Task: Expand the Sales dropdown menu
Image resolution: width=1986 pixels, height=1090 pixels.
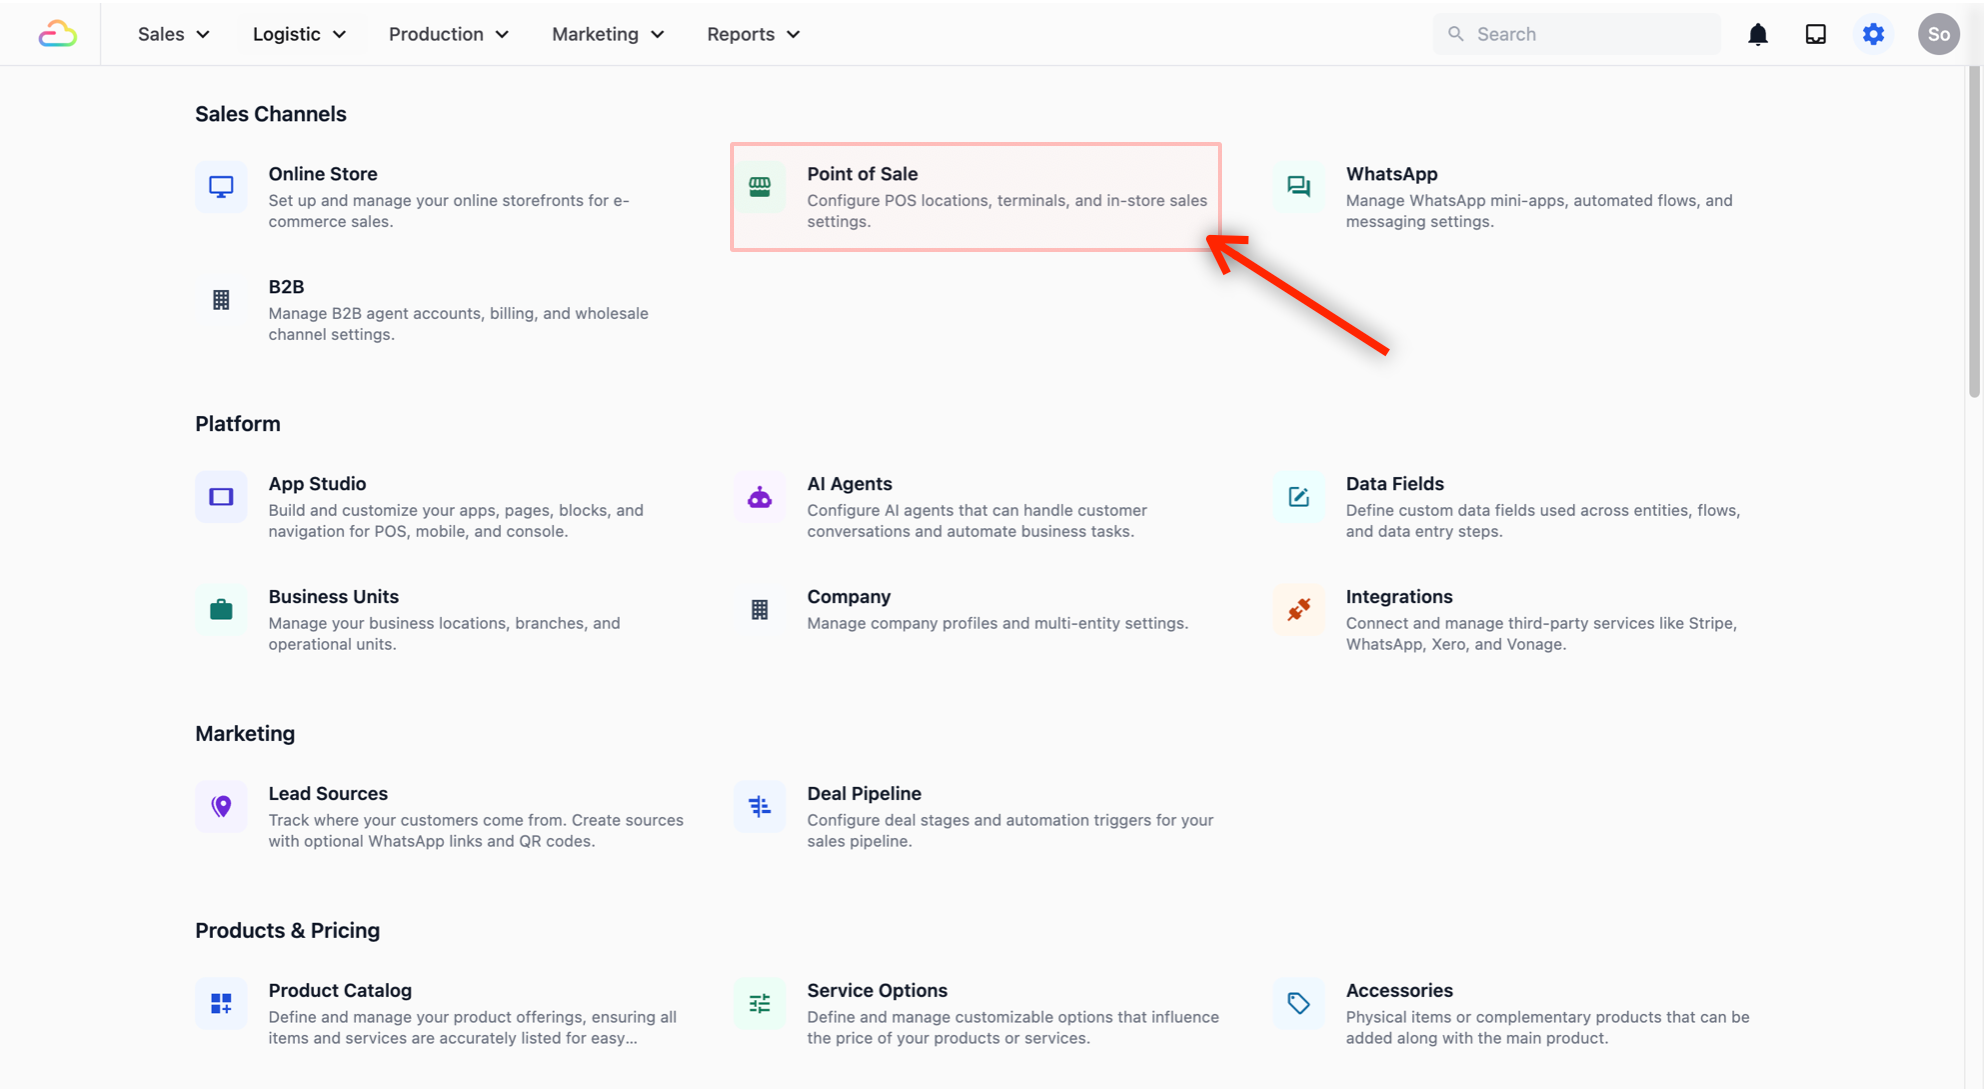Action: pyautogui.click(x=173, y=34)
